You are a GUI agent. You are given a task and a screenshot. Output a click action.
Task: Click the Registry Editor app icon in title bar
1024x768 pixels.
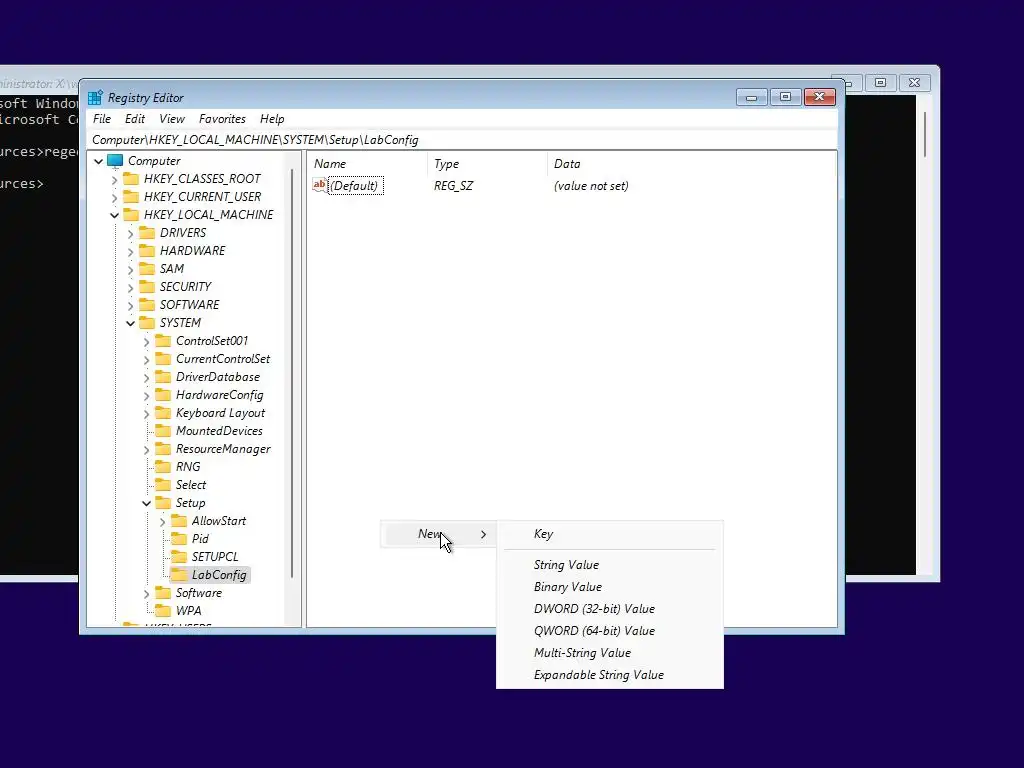click(95, 97)
